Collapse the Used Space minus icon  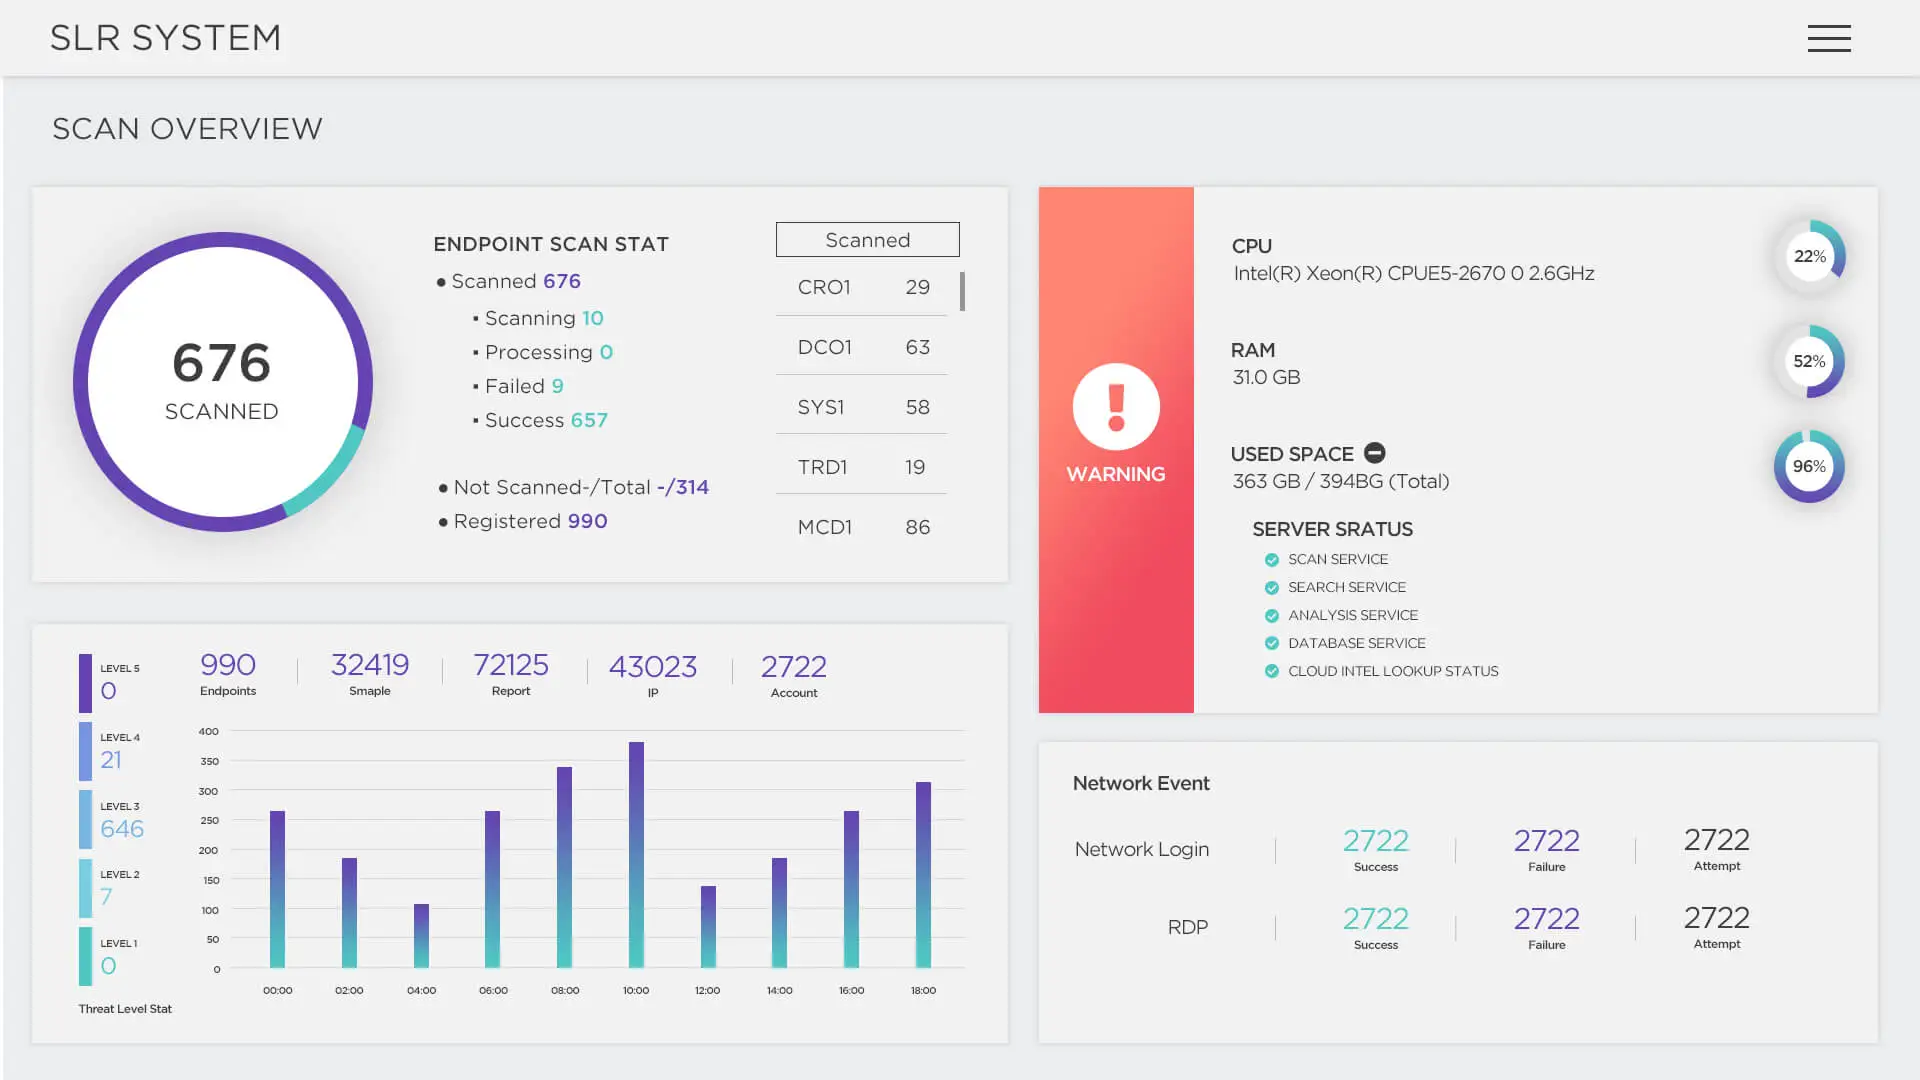[1375, 453]
